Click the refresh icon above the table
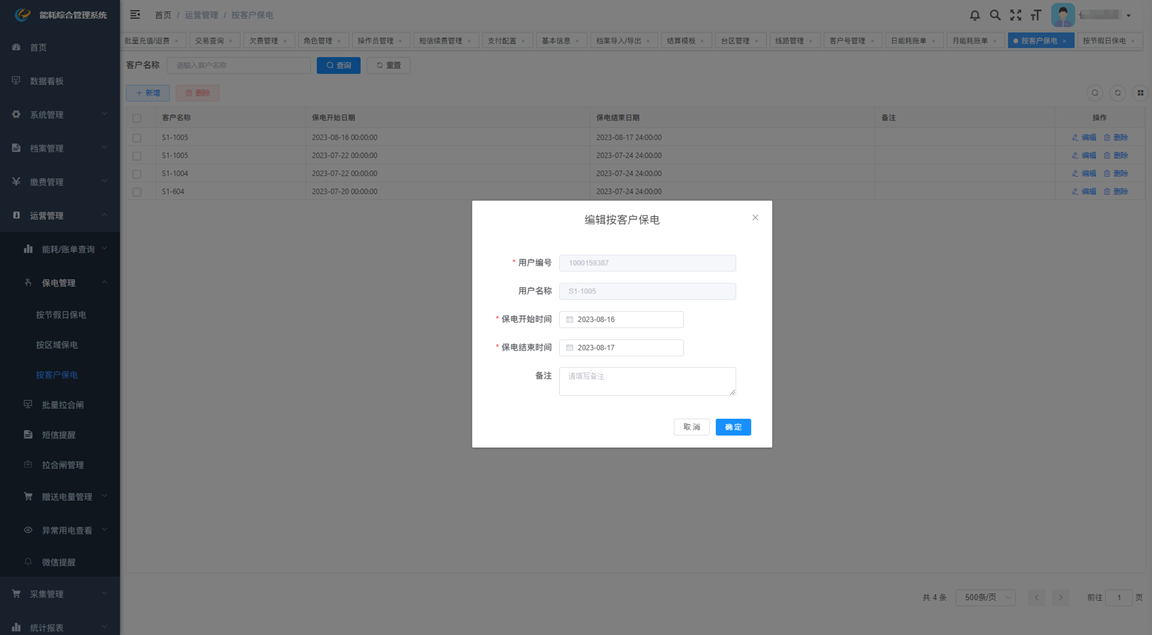The height and width of the screenshot is (635, 1152). [x=1118, y=93]
